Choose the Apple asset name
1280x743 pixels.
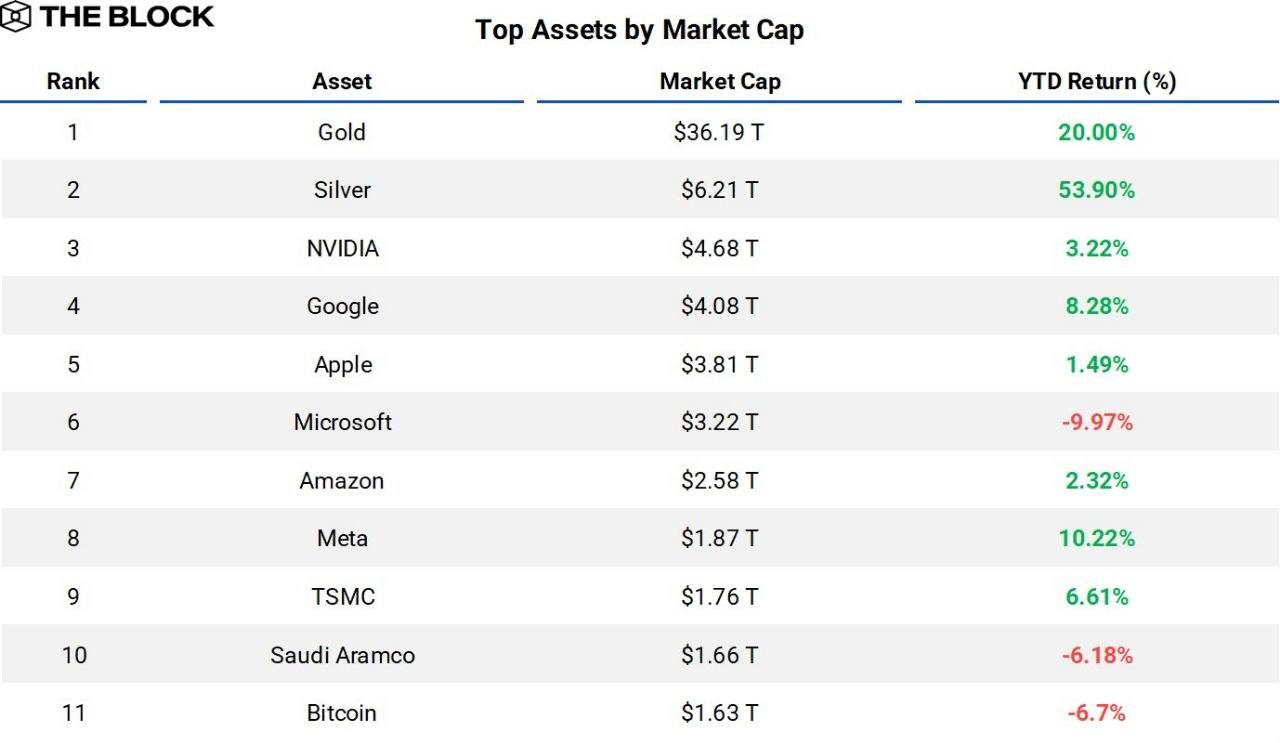click(x=342, y=364)
